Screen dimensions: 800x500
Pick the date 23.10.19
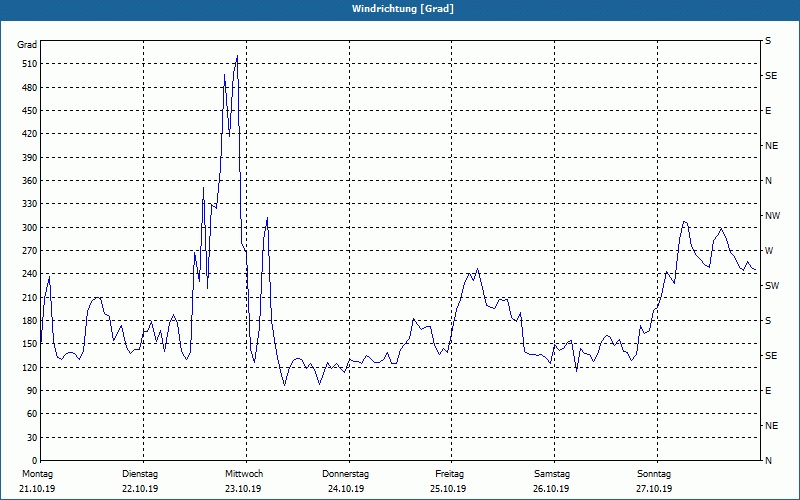click(243, 489)
